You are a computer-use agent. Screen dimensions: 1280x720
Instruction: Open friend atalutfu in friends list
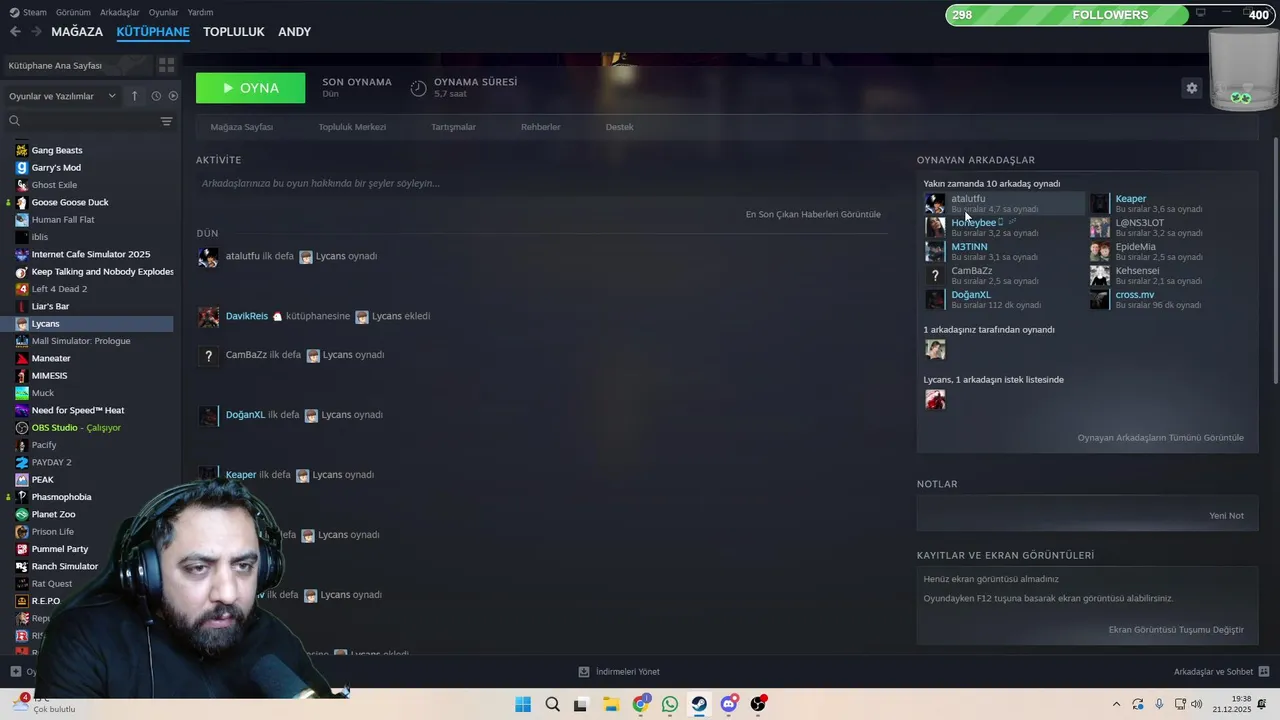coord(1004,204)
